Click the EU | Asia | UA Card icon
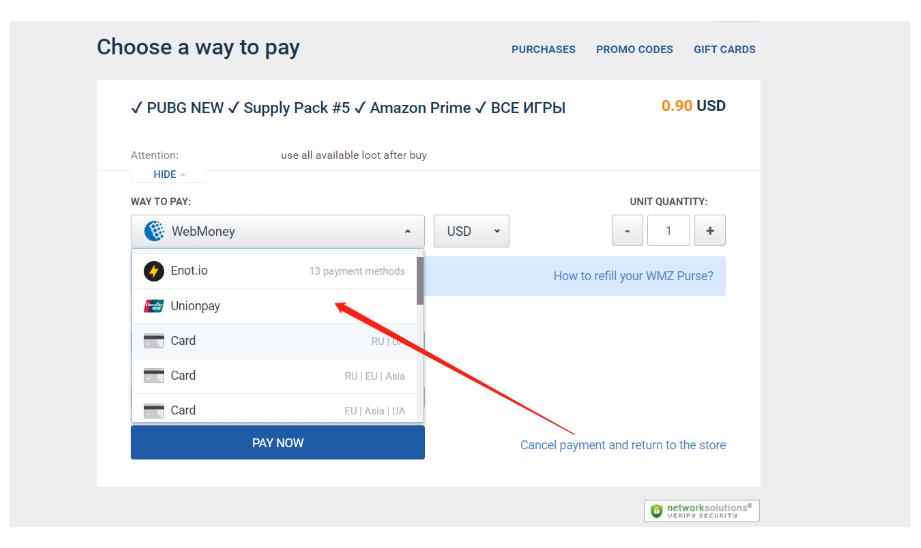 point(154,410)
